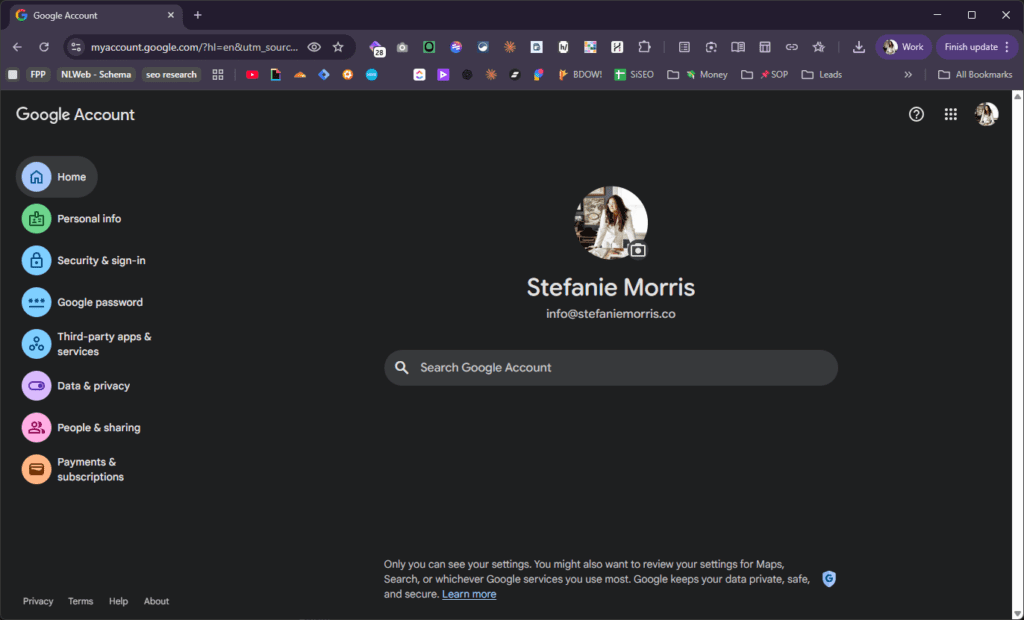Open Google apps grid launcher
The image size is (1024, 620).
pos(950,115)
